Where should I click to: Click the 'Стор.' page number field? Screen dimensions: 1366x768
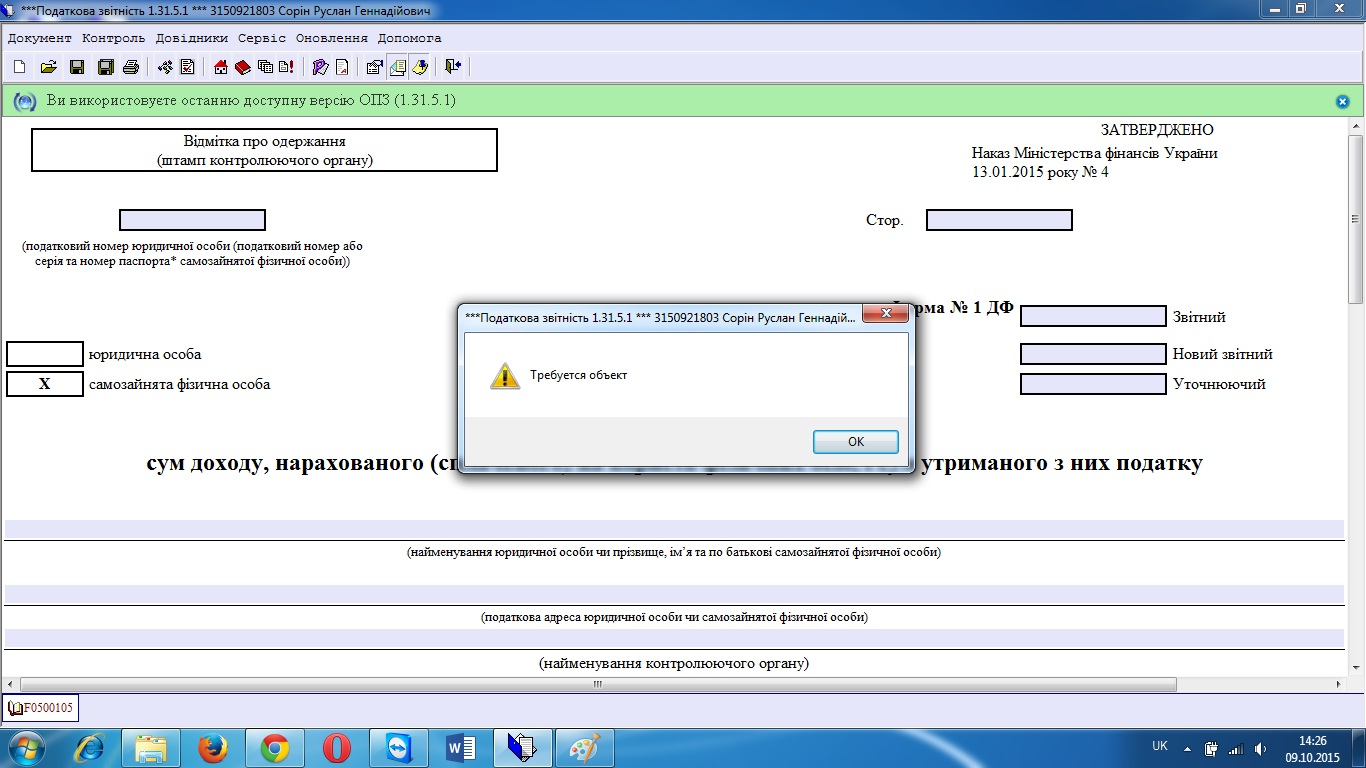coord(998,220)
